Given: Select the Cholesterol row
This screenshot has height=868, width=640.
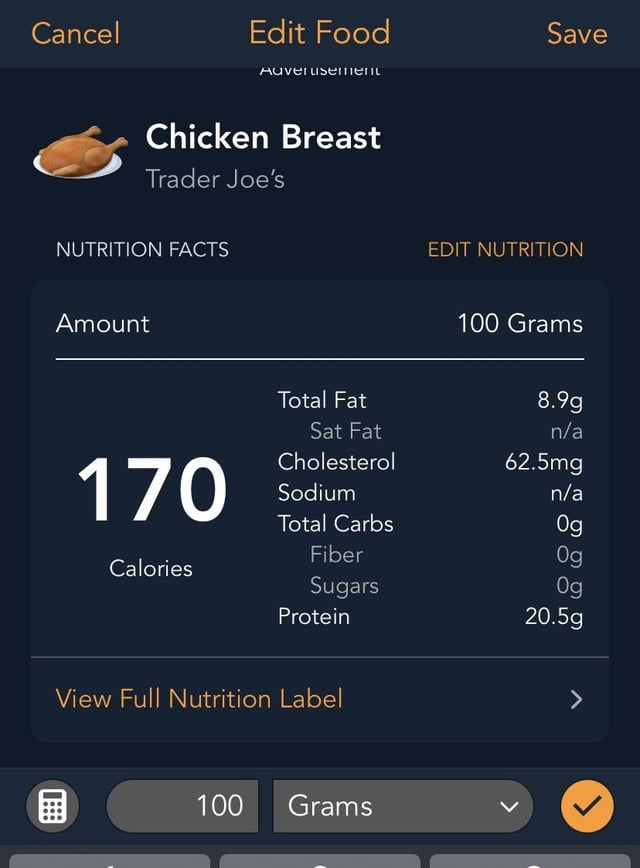Looking at the screenshot, I should point(430,462).
